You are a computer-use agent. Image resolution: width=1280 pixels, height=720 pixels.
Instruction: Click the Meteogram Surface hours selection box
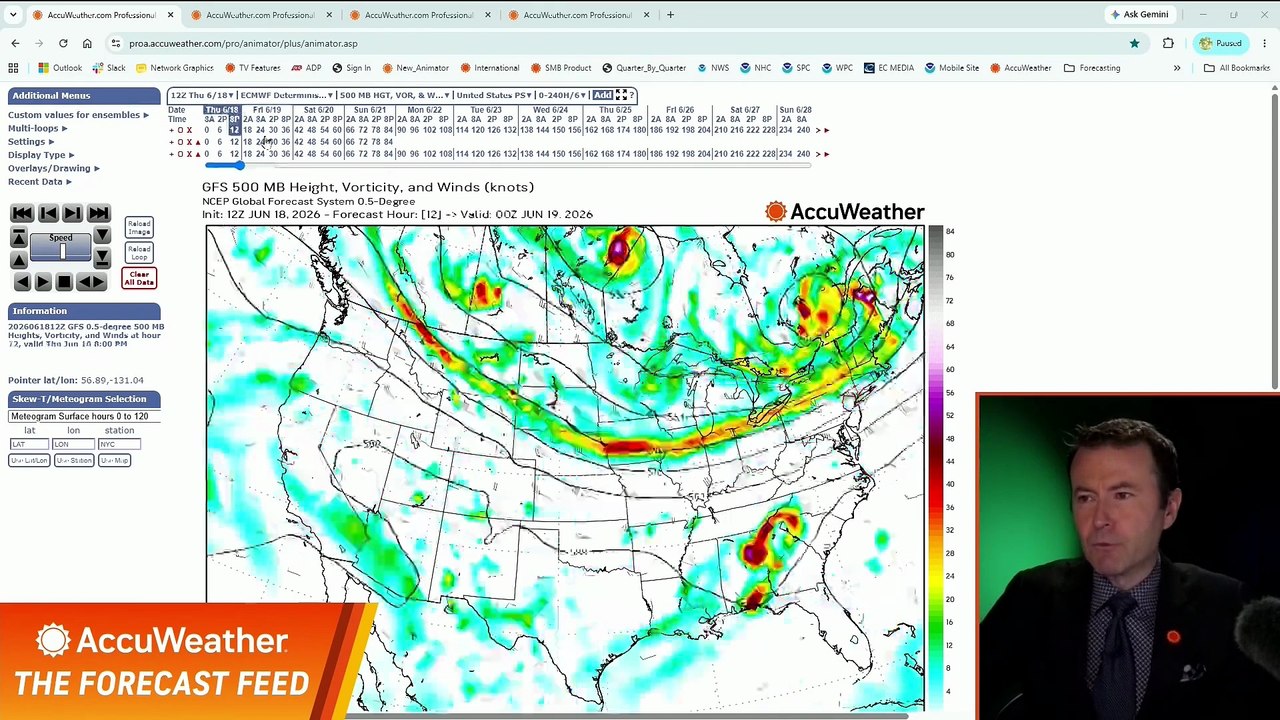[x=84, y=416]
